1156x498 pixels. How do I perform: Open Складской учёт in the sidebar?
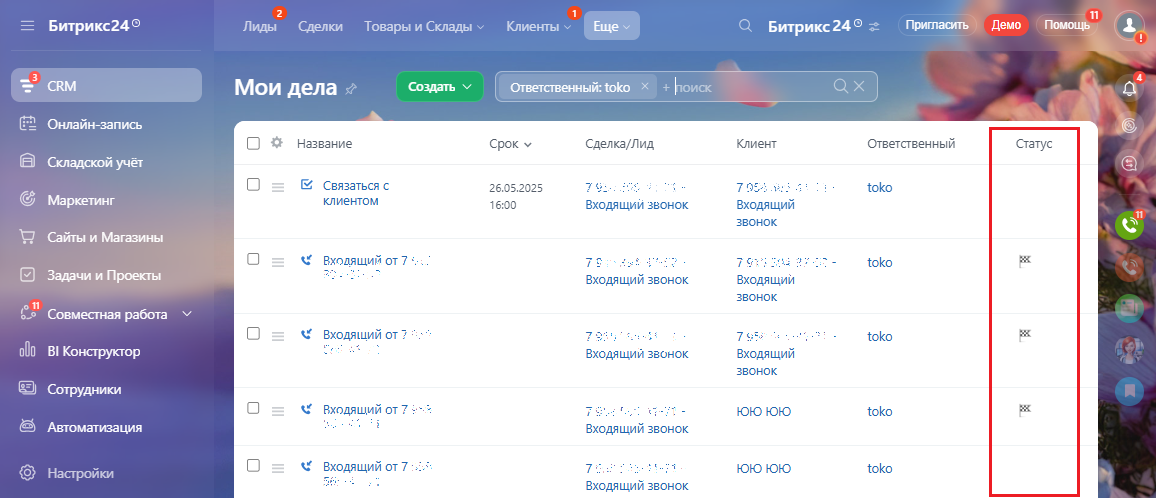click(94, 162)
